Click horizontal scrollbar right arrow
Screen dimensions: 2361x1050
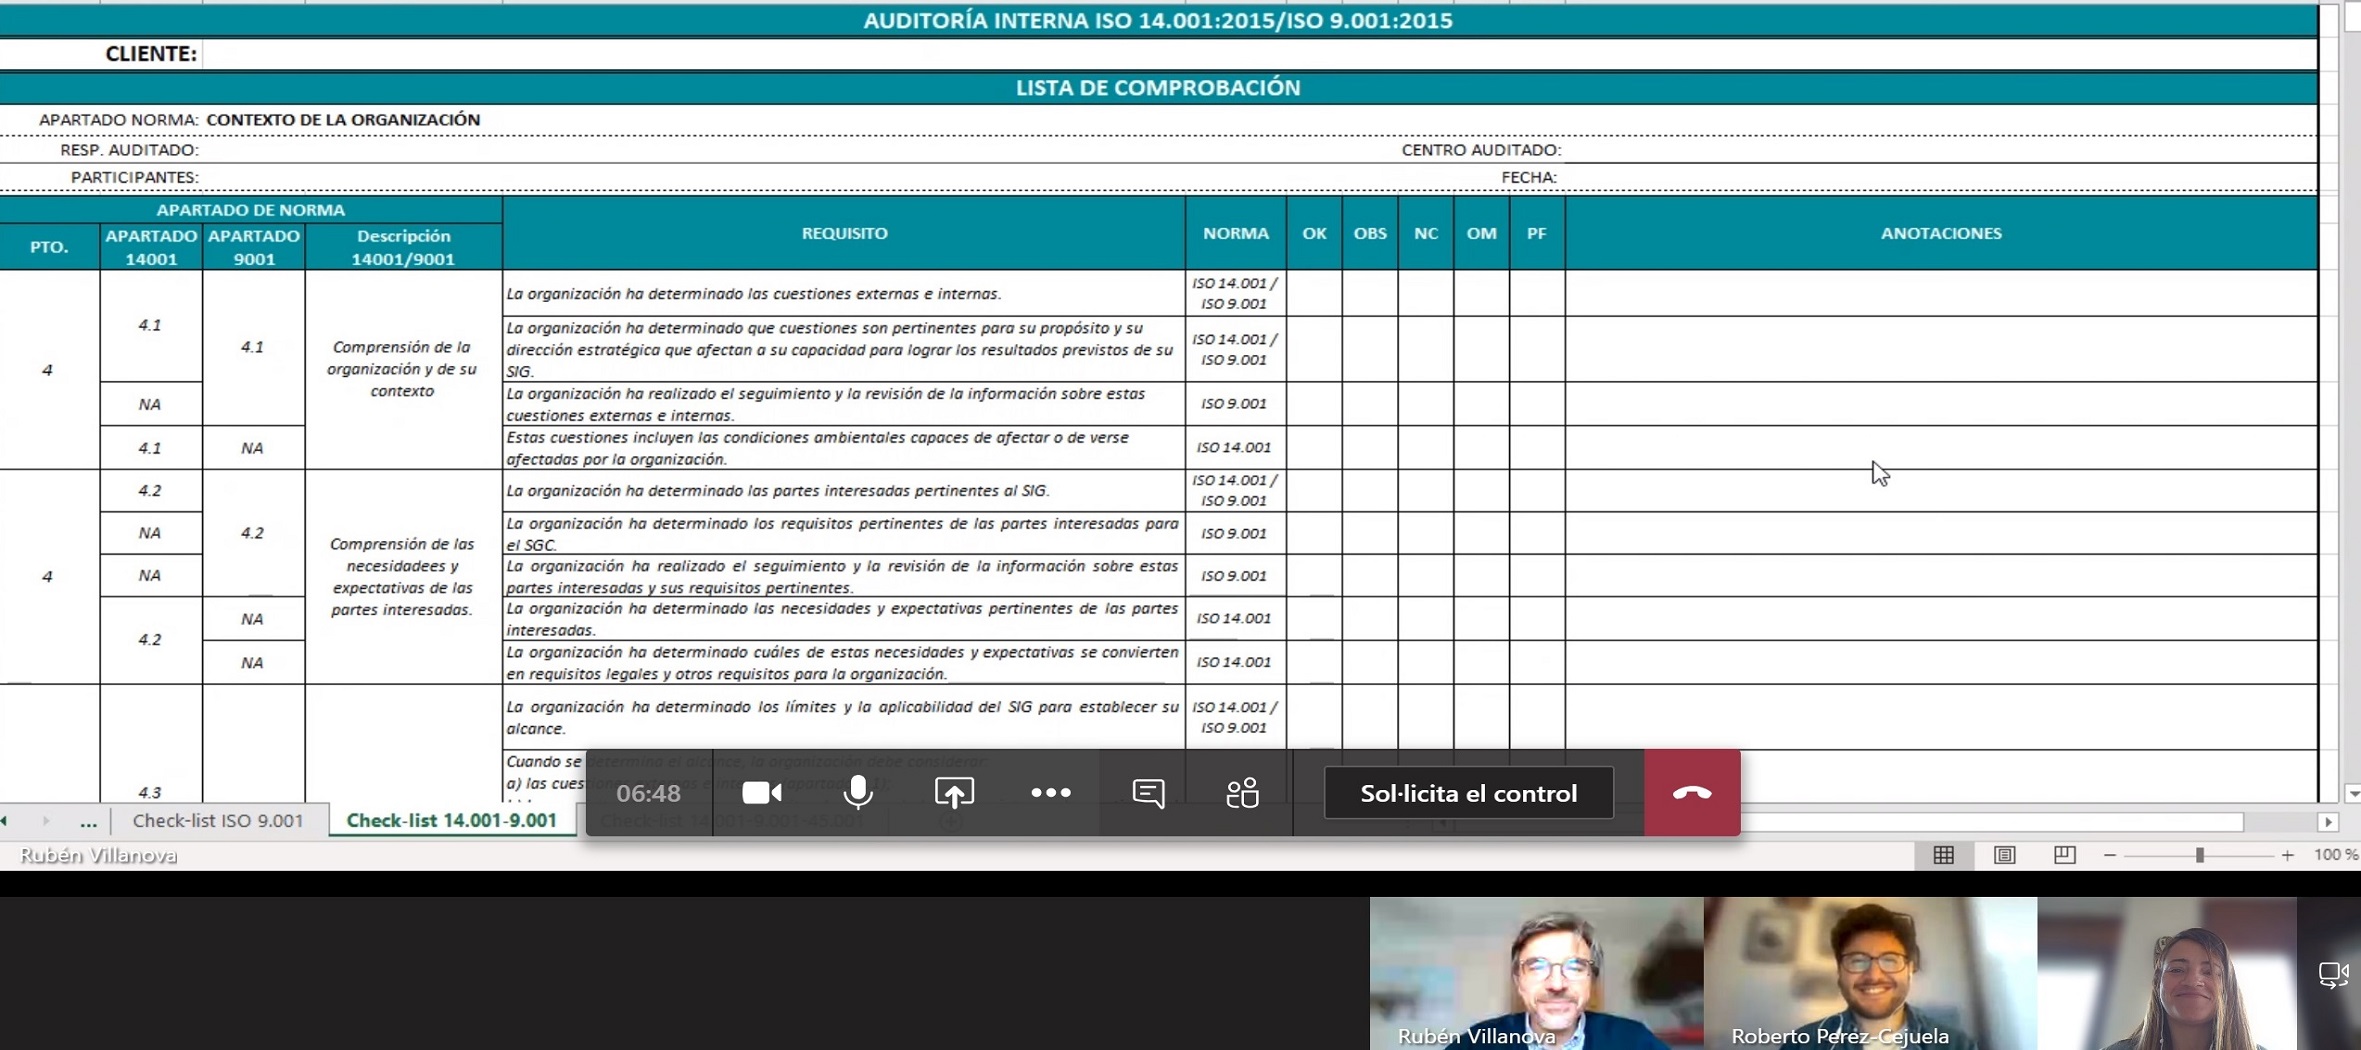pos(2328,821)
